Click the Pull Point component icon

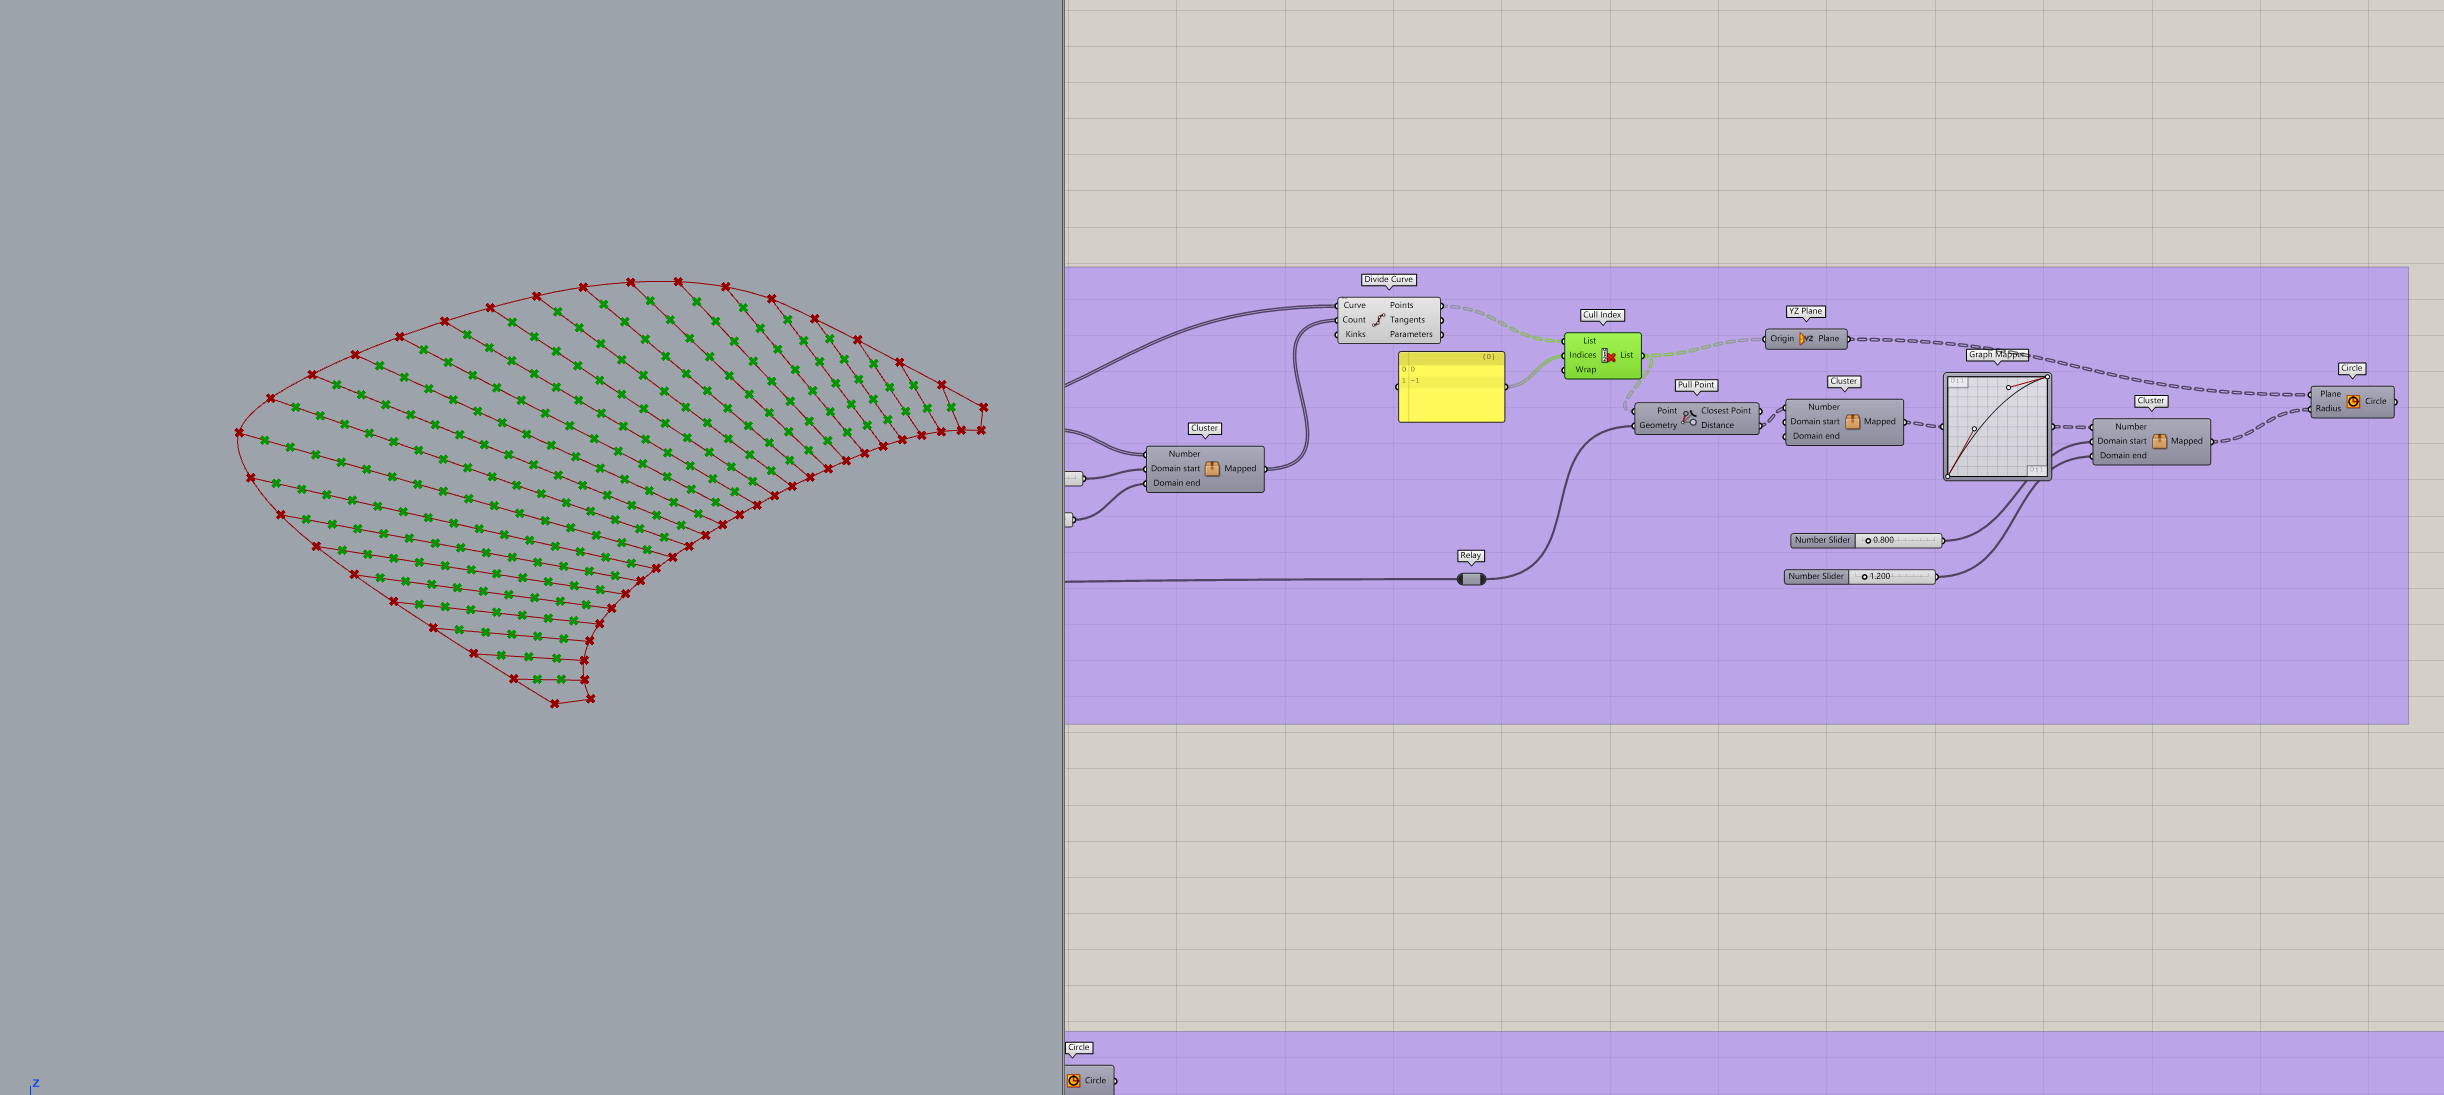[x=1688, y=418]
